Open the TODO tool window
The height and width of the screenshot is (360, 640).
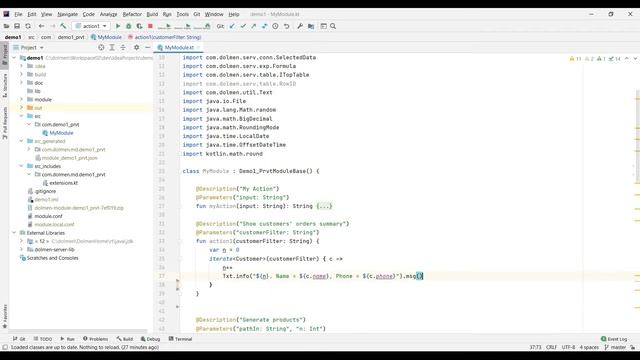click(43, 339)
